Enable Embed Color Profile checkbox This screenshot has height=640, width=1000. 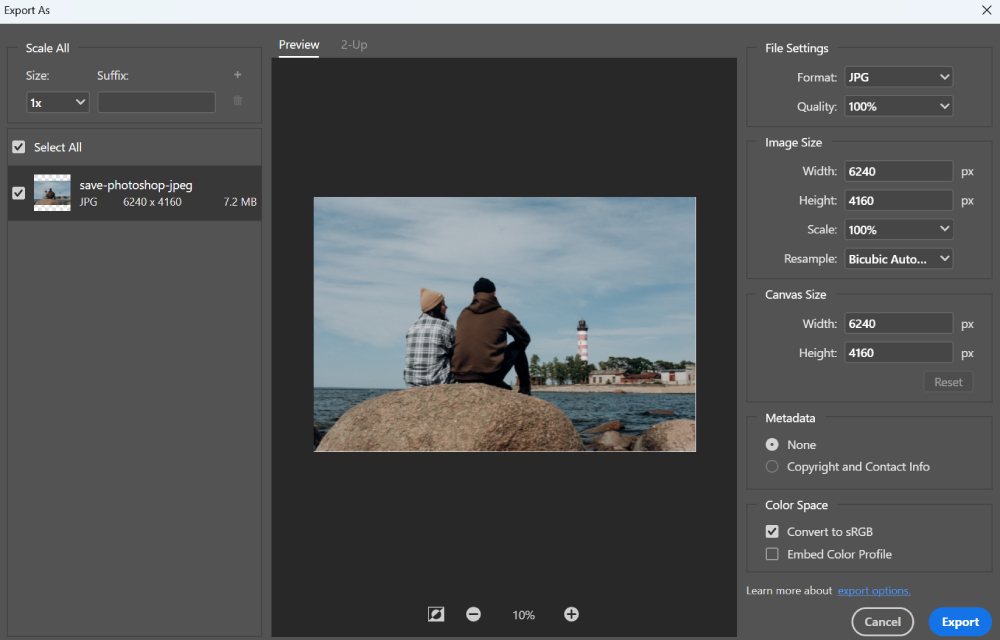[x=772, y=554]
